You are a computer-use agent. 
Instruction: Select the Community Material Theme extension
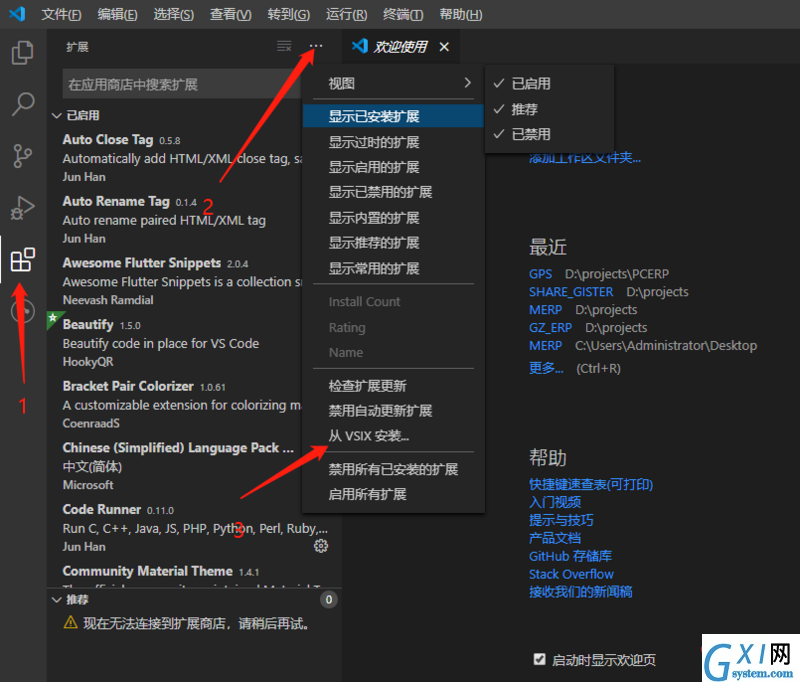pyautogui.click(x=194, y=574)
